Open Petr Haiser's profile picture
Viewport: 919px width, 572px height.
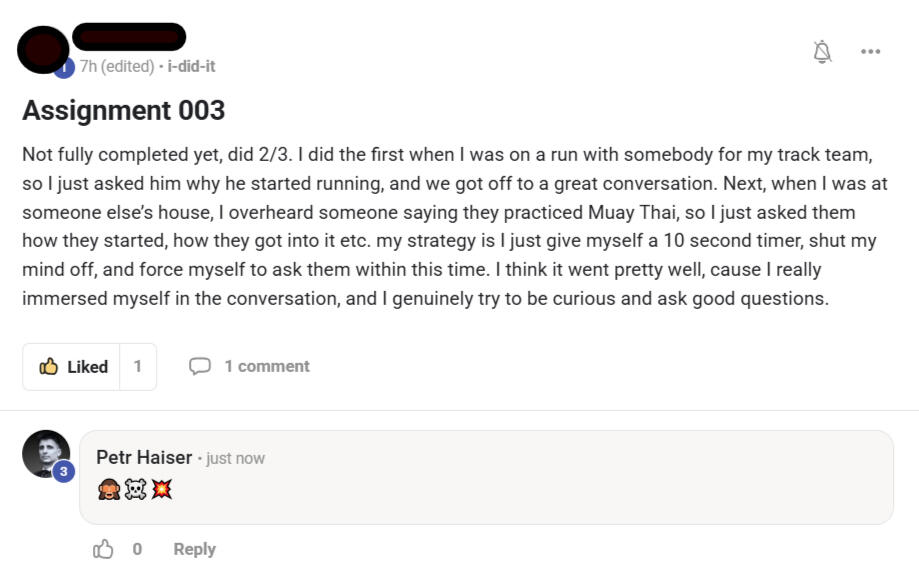[x=45, y=453]
